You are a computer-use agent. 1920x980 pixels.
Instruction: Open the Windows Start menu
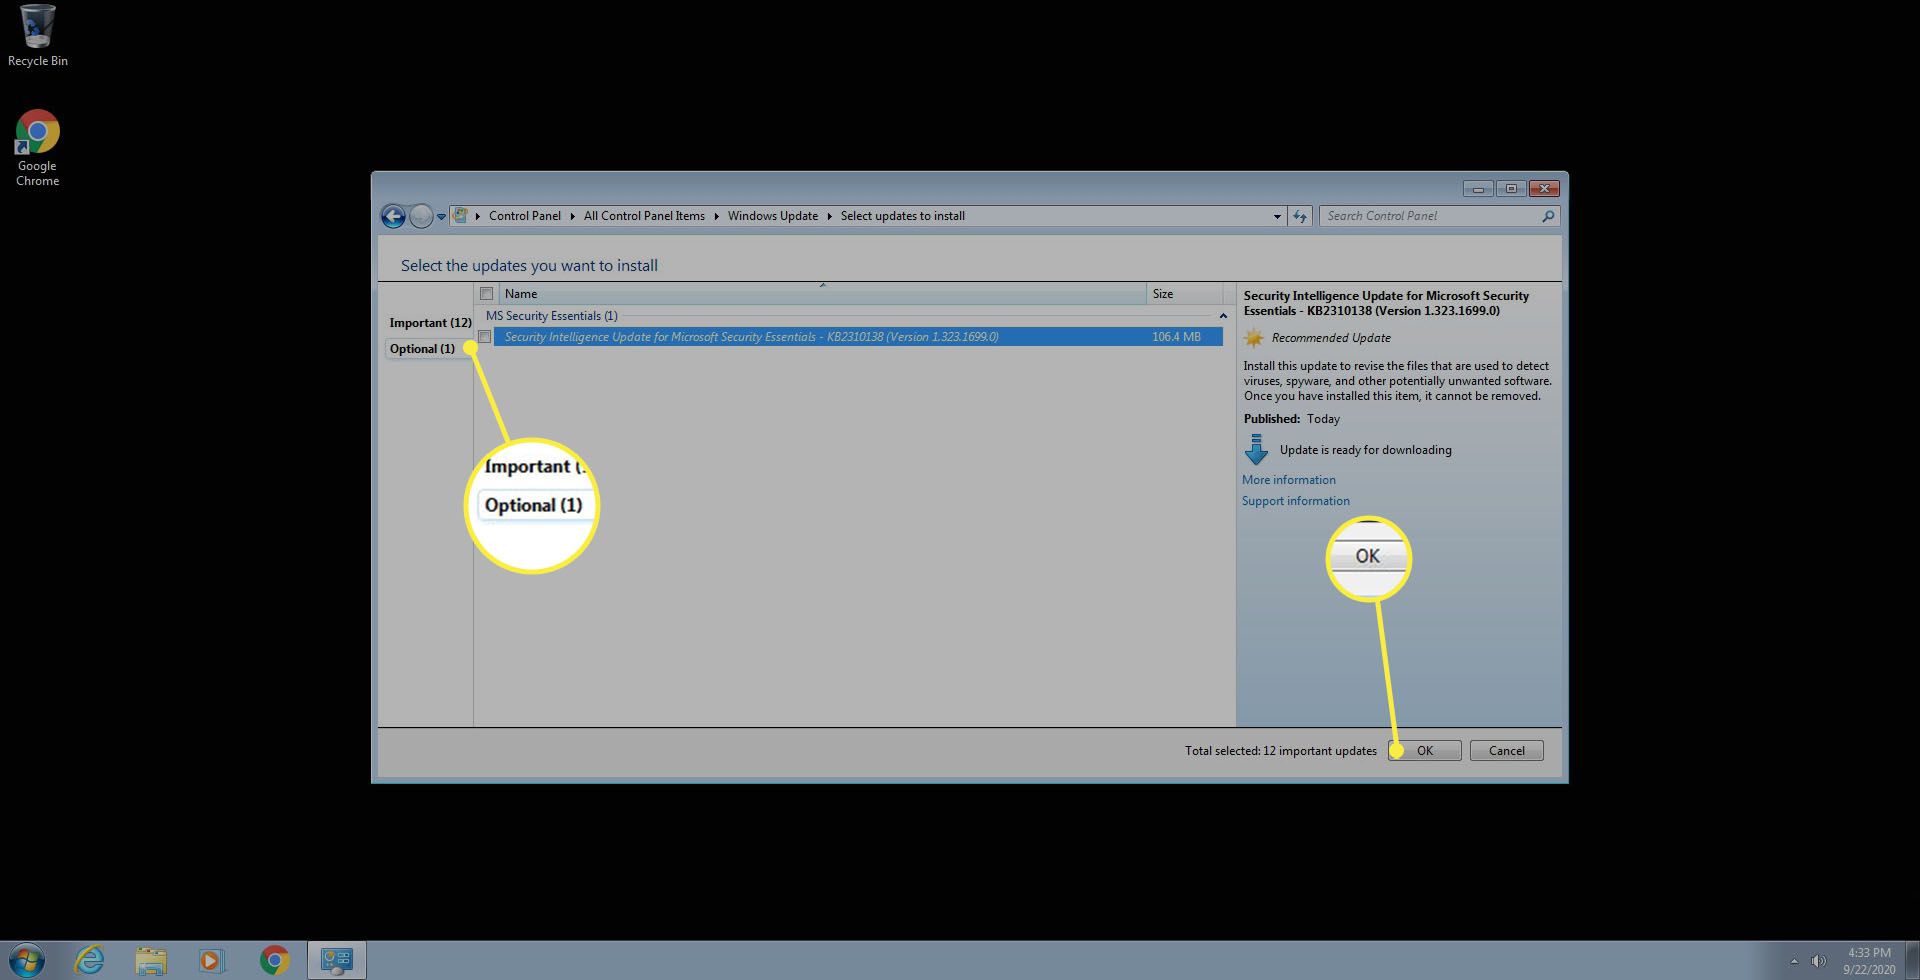point(26,961)
